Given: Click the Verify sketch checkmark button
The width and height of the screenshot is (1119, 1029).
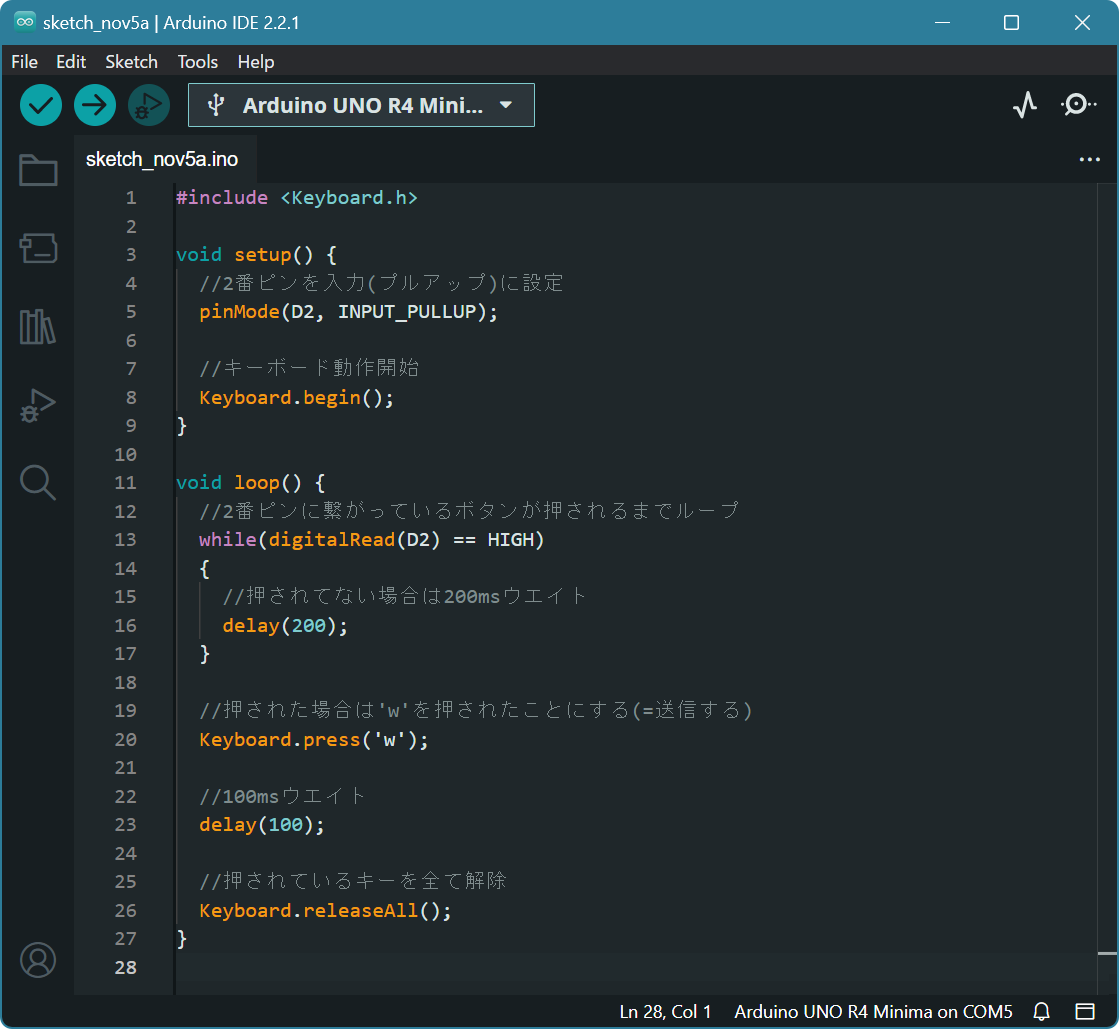Looking at the screenshot, I should click(41, 105).
